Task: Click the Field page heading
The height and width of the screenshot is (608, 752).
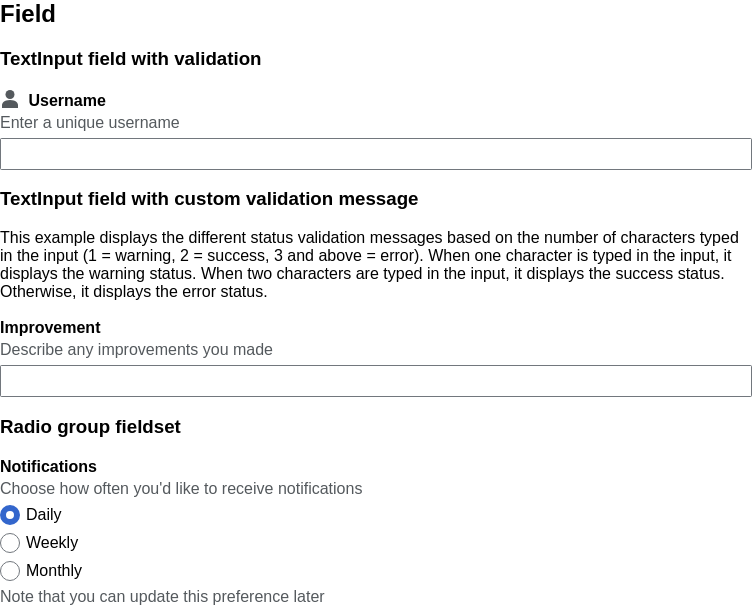Action: click(28, 13)
